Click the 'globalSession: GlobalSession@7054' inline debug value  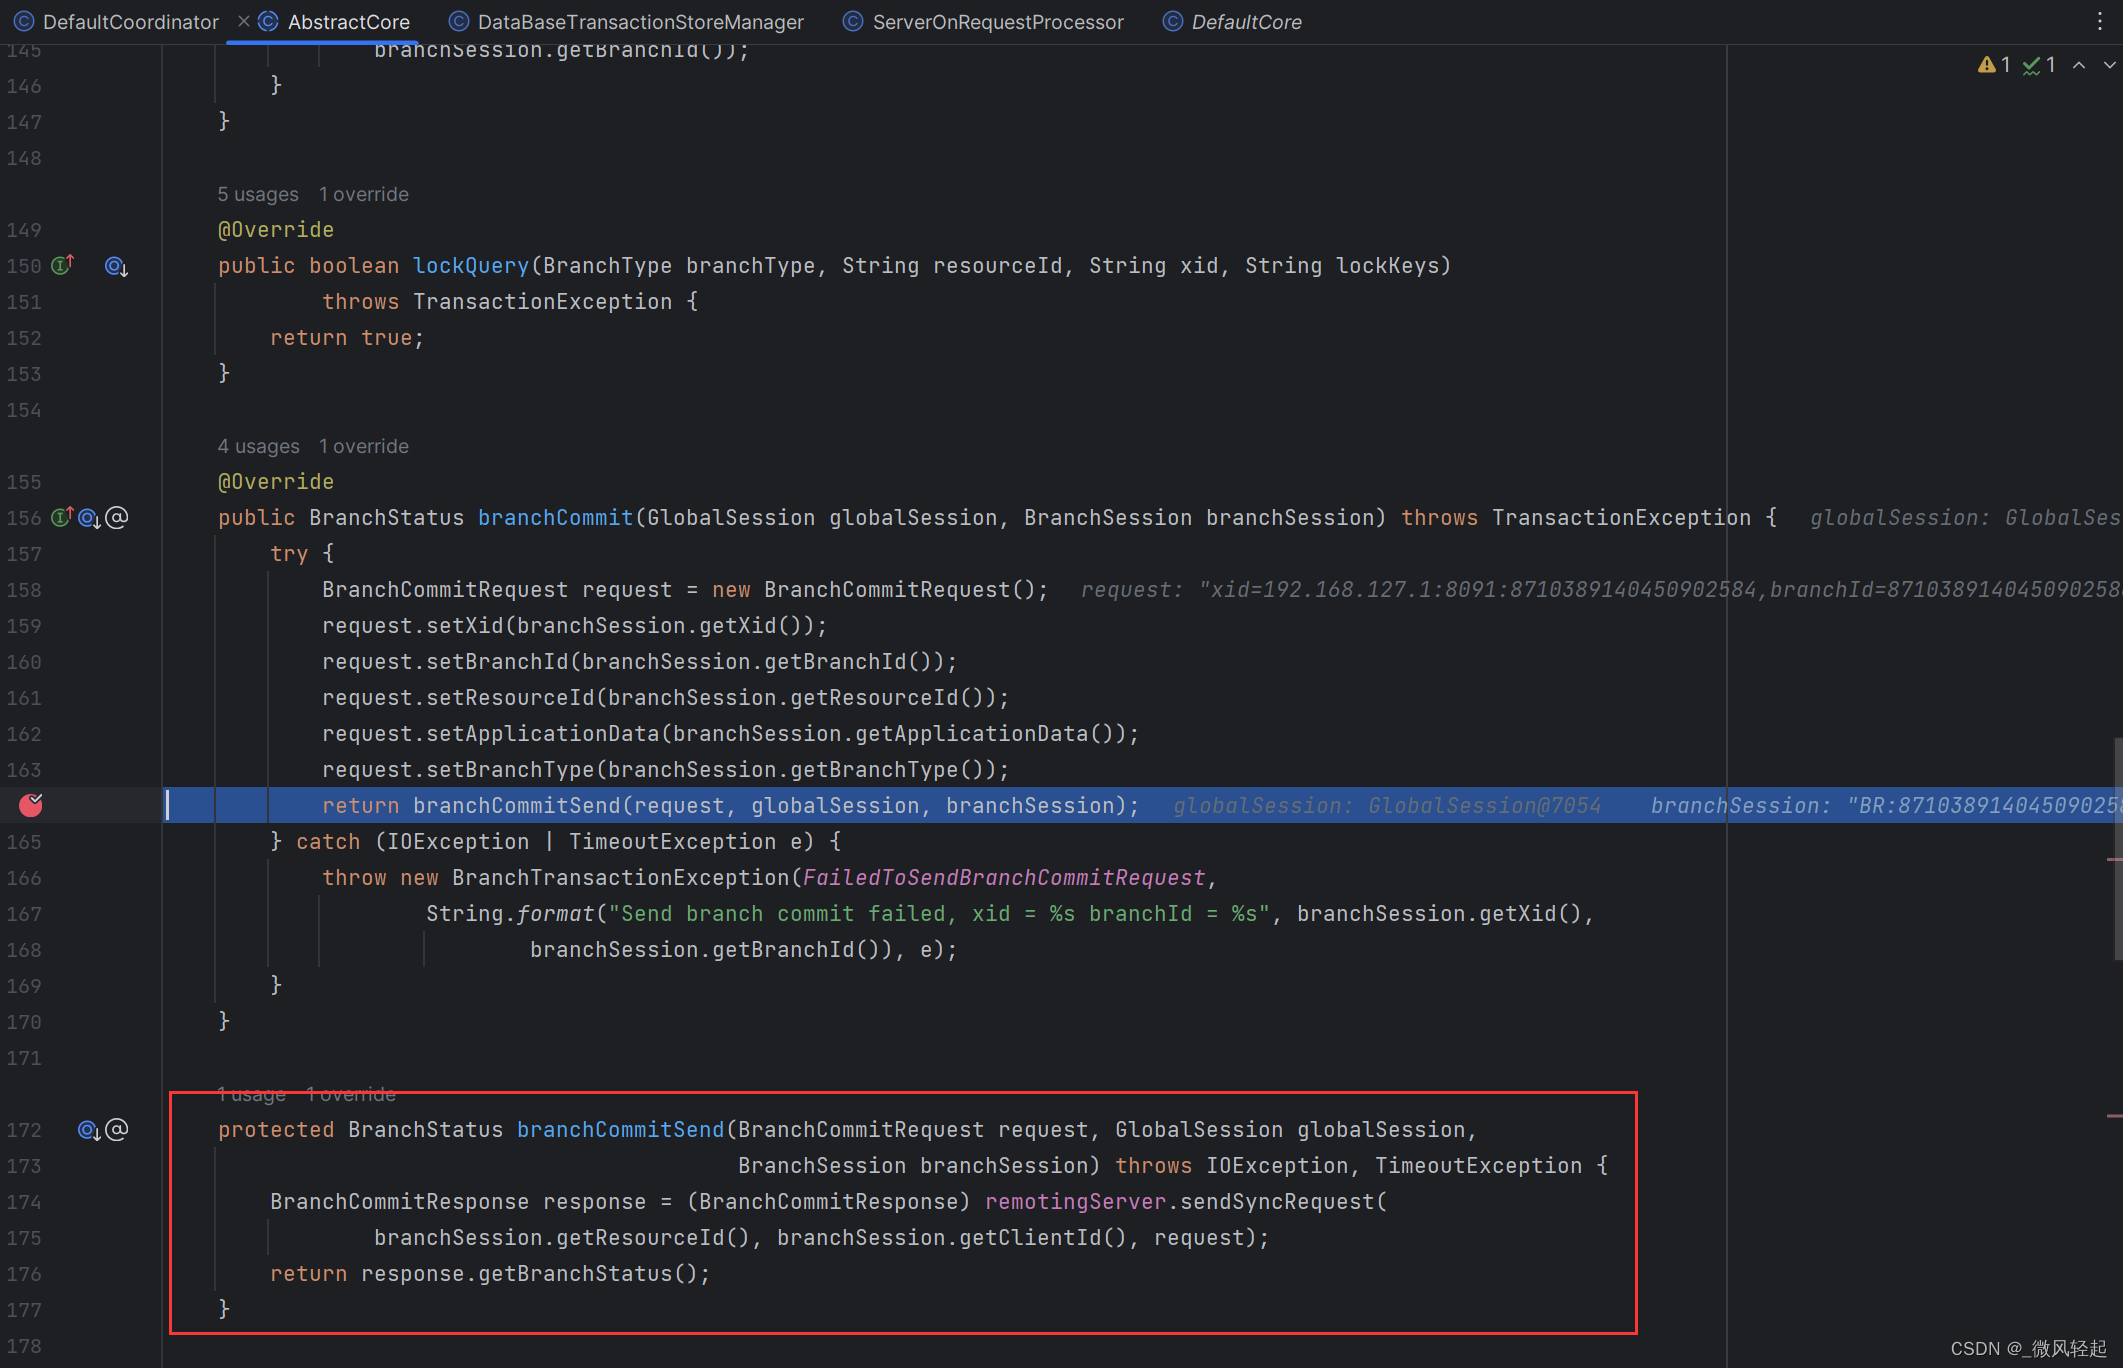1387,806
